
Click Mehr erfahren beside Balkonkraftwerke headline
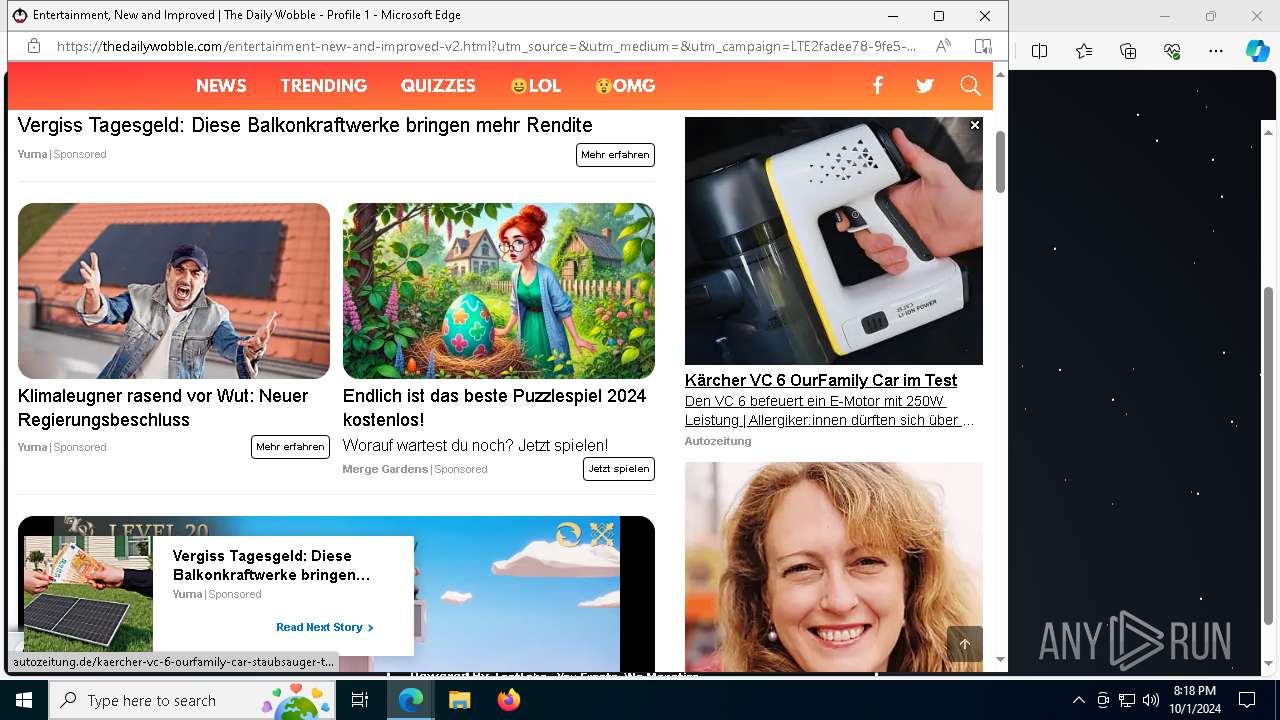tap(615, 155)
